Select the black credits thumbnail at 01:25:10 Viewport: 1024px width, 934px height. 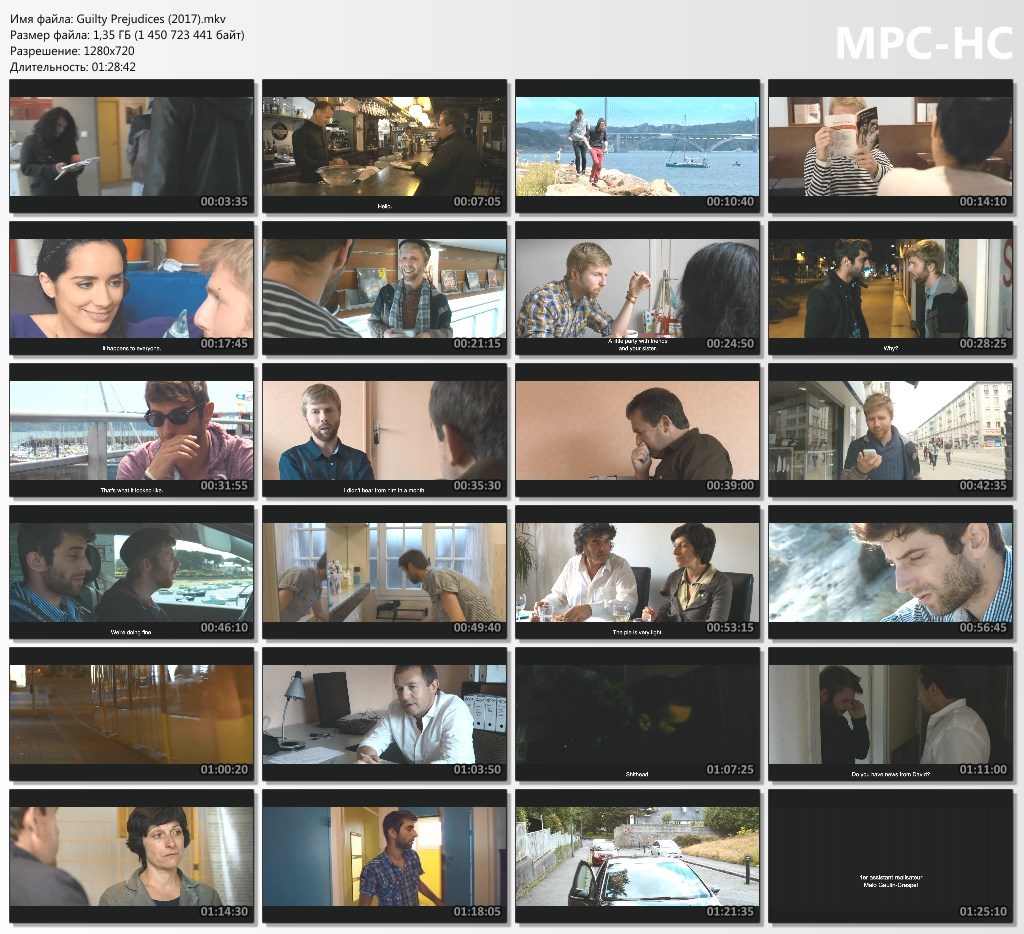(x=890, y=856)
